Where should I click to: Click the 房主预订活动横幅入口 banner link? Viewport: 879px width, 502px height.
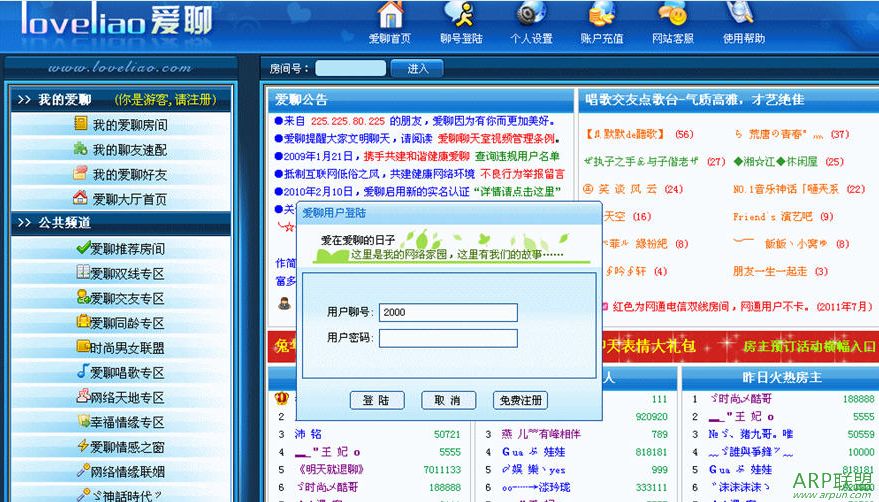808,347
